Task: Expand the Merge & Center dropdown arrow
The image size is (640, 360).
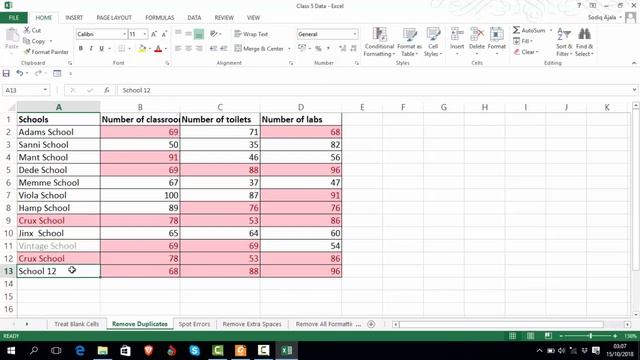Action: [289, 49]
